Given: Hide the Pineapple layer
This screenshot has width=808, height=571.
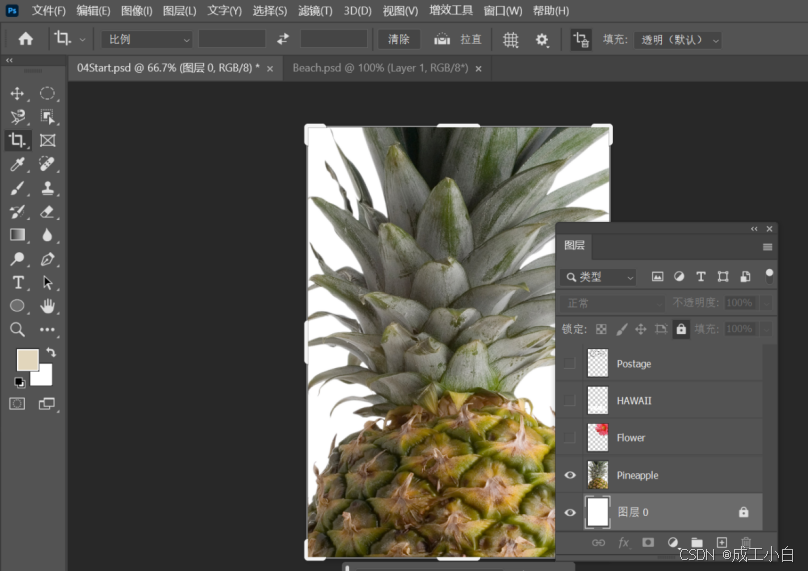Looking at the screenshot, I should [570, 475].
